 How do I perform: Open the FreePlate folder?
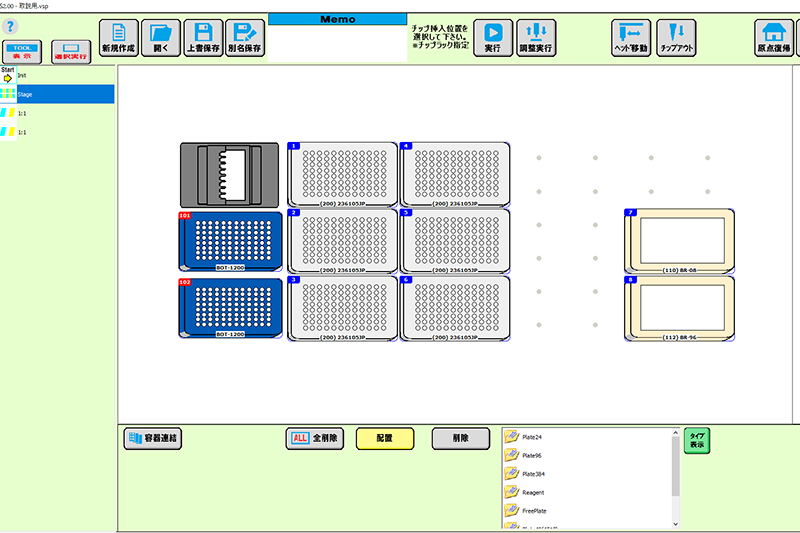(x=526, y=511)
